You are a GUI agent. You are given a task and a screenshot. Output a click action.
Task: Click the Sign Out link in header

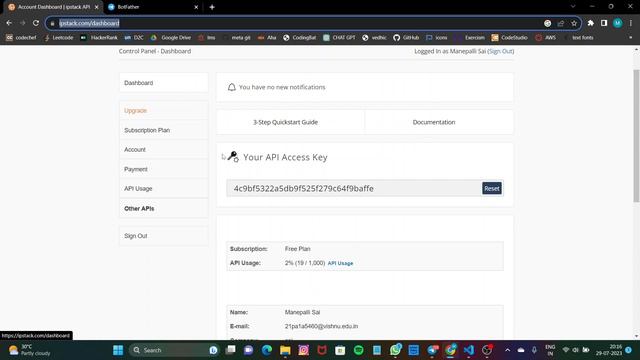click(501, 51)
